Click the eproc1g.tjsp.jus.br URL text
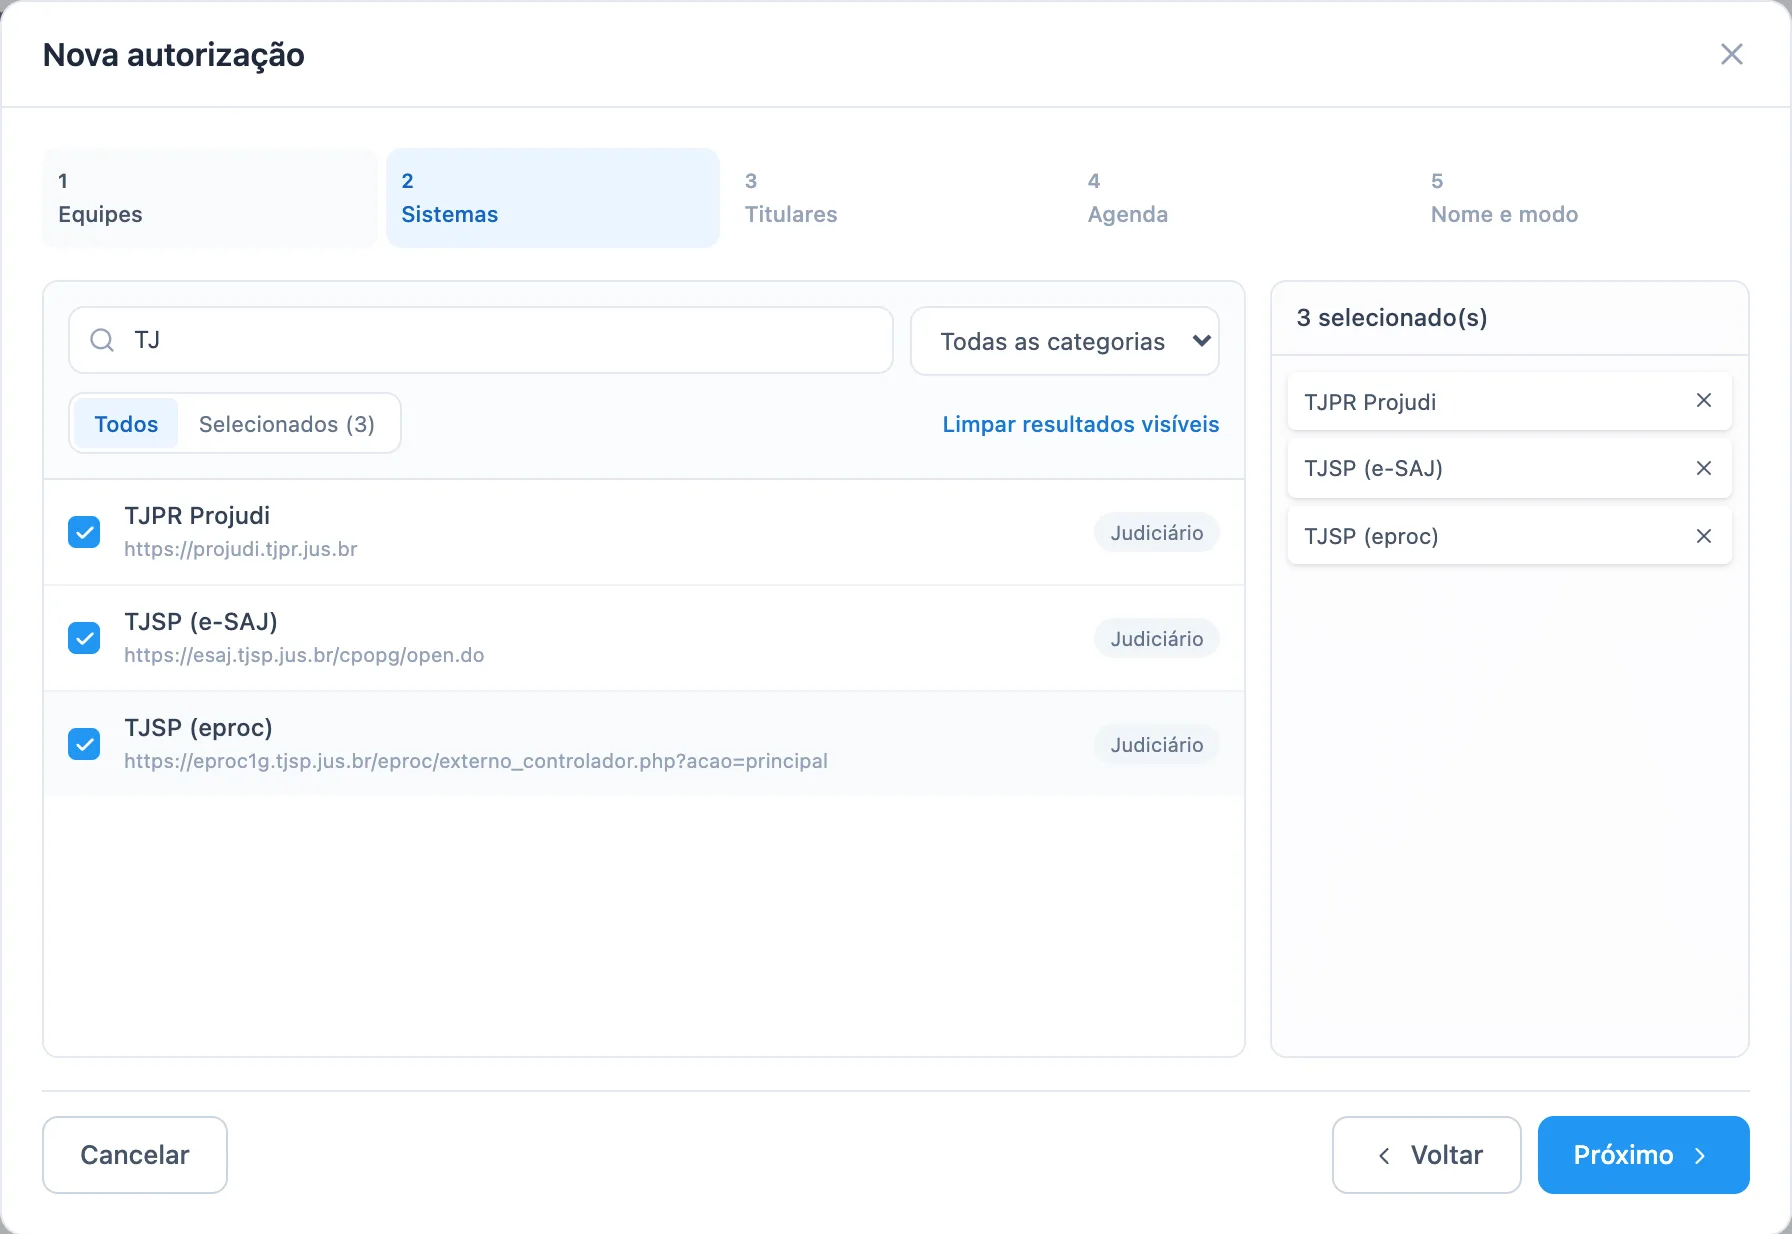Viewport: 1792px width, 1234px height. click(x=476, y=761)
